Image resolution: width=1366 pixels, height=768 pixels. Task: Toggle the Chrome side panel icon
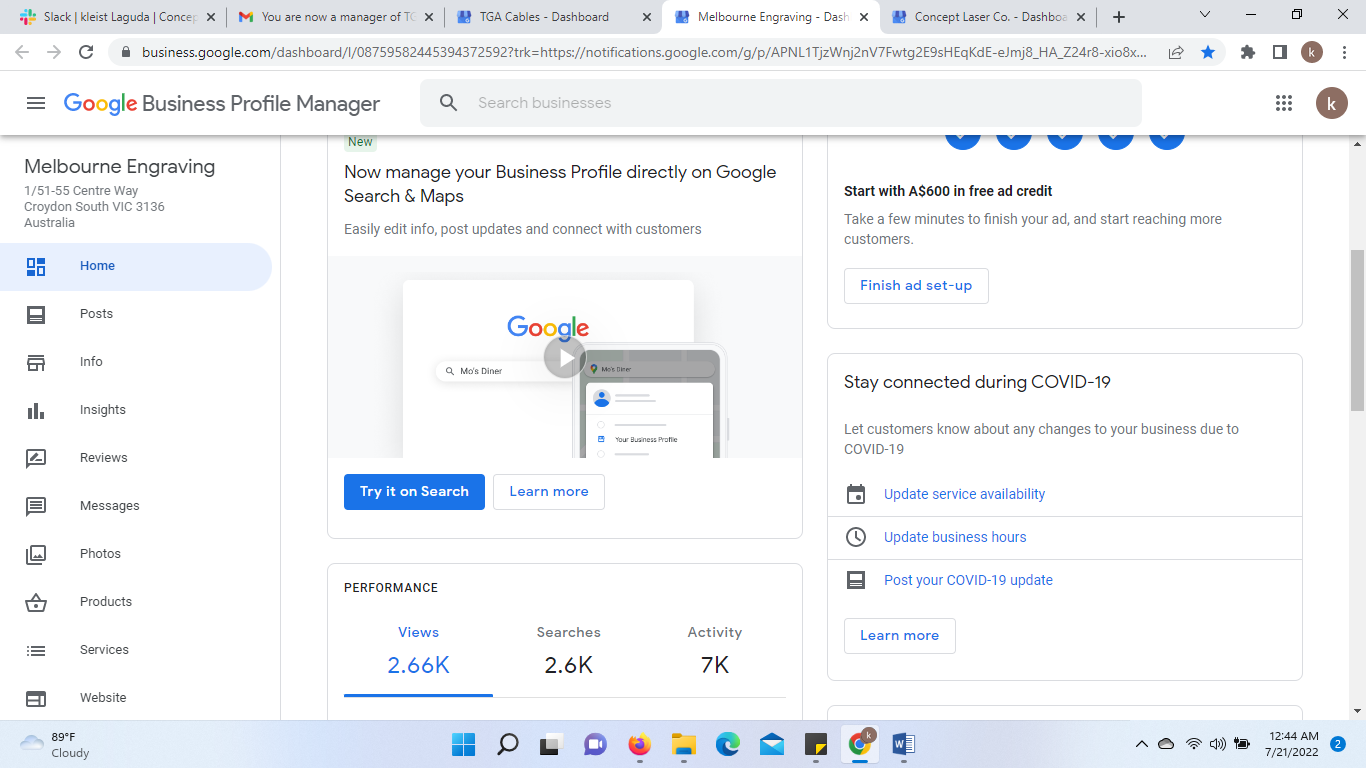click(1280, 52)
